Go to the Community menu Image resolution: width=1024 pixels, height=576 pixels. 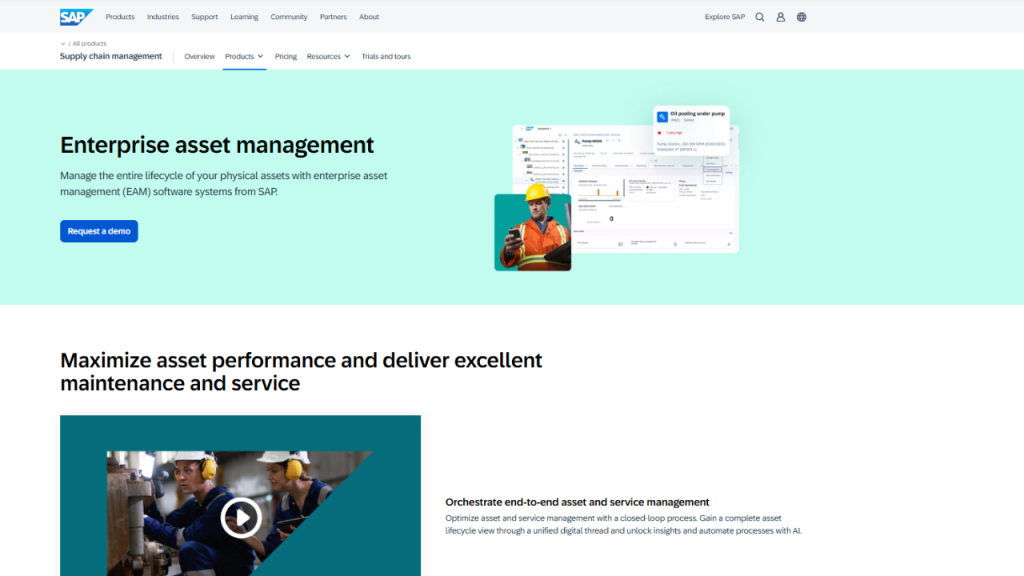(289, 17)
